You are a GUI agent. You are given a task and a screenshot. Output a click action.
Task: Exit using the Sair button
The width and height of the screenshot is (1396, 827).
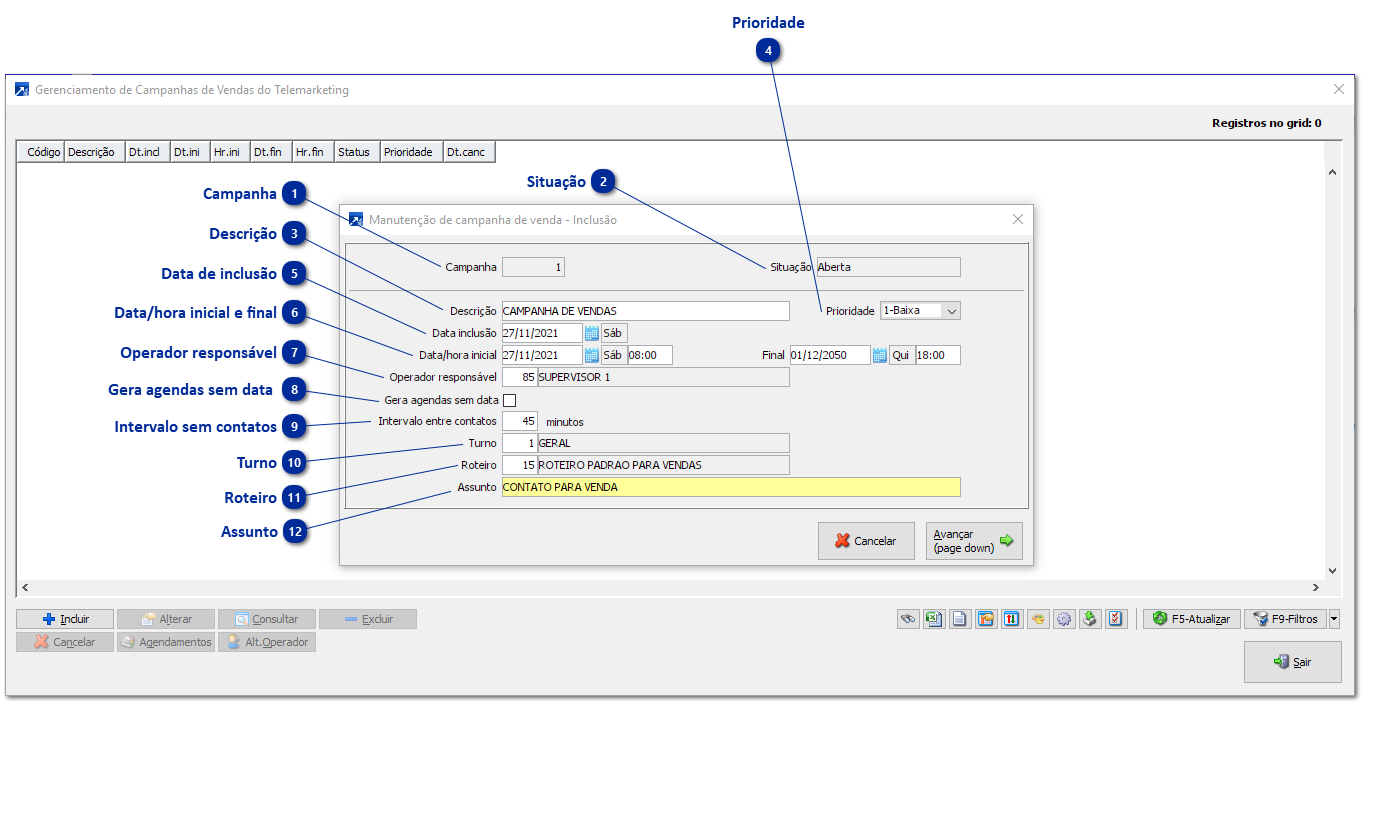[1292, 662]
